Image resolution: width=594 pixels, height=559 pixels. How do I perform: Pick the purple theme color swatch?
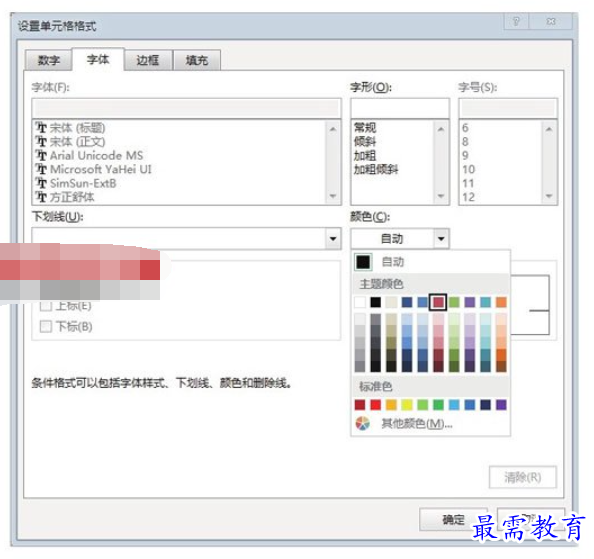click(470, 302)
